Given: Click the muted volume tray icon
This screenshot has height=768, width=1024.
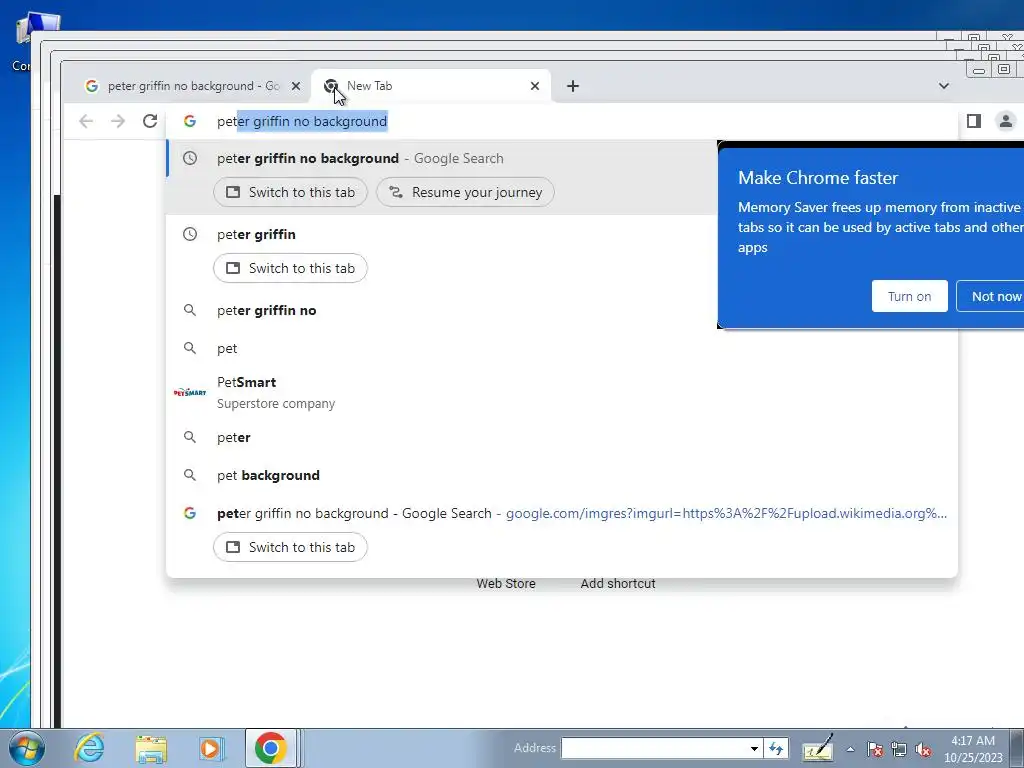Looking at the screenshot, I should pyautogui.click(x=923, y=749).
